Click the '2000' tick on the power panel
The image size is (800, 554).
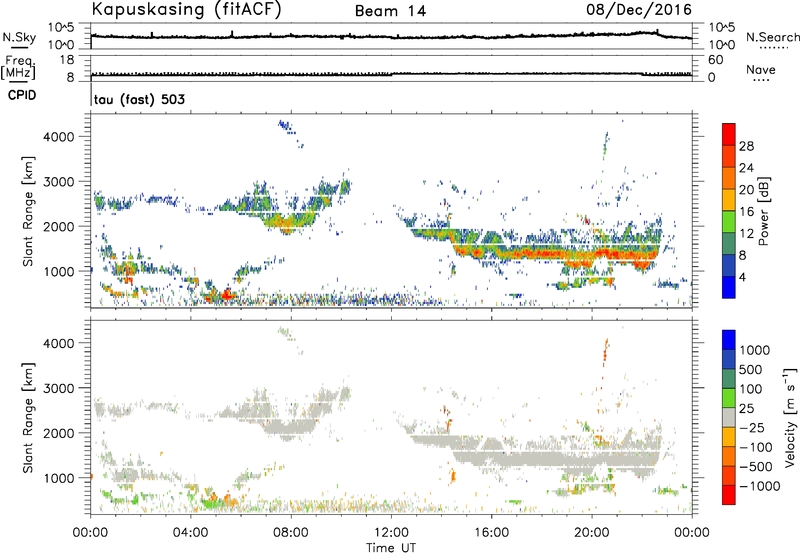click(x=58, y=226)
